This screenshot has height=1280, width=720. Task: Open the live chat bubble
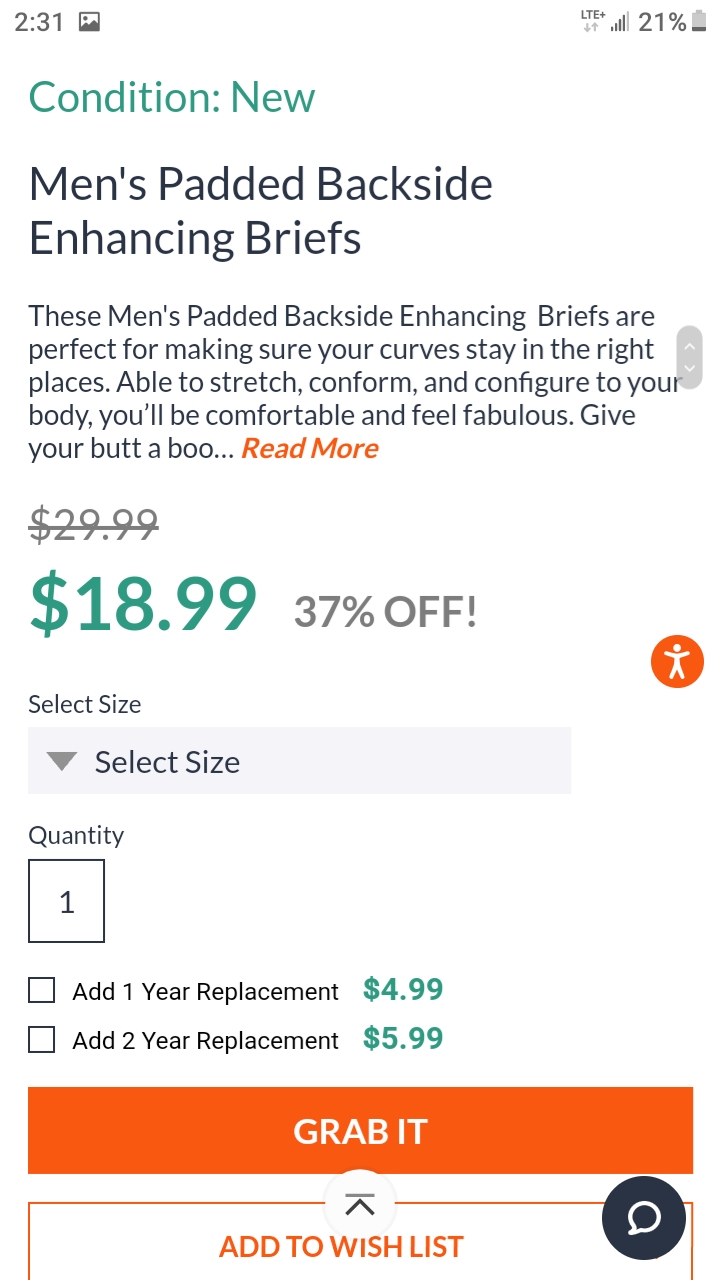644,1217
